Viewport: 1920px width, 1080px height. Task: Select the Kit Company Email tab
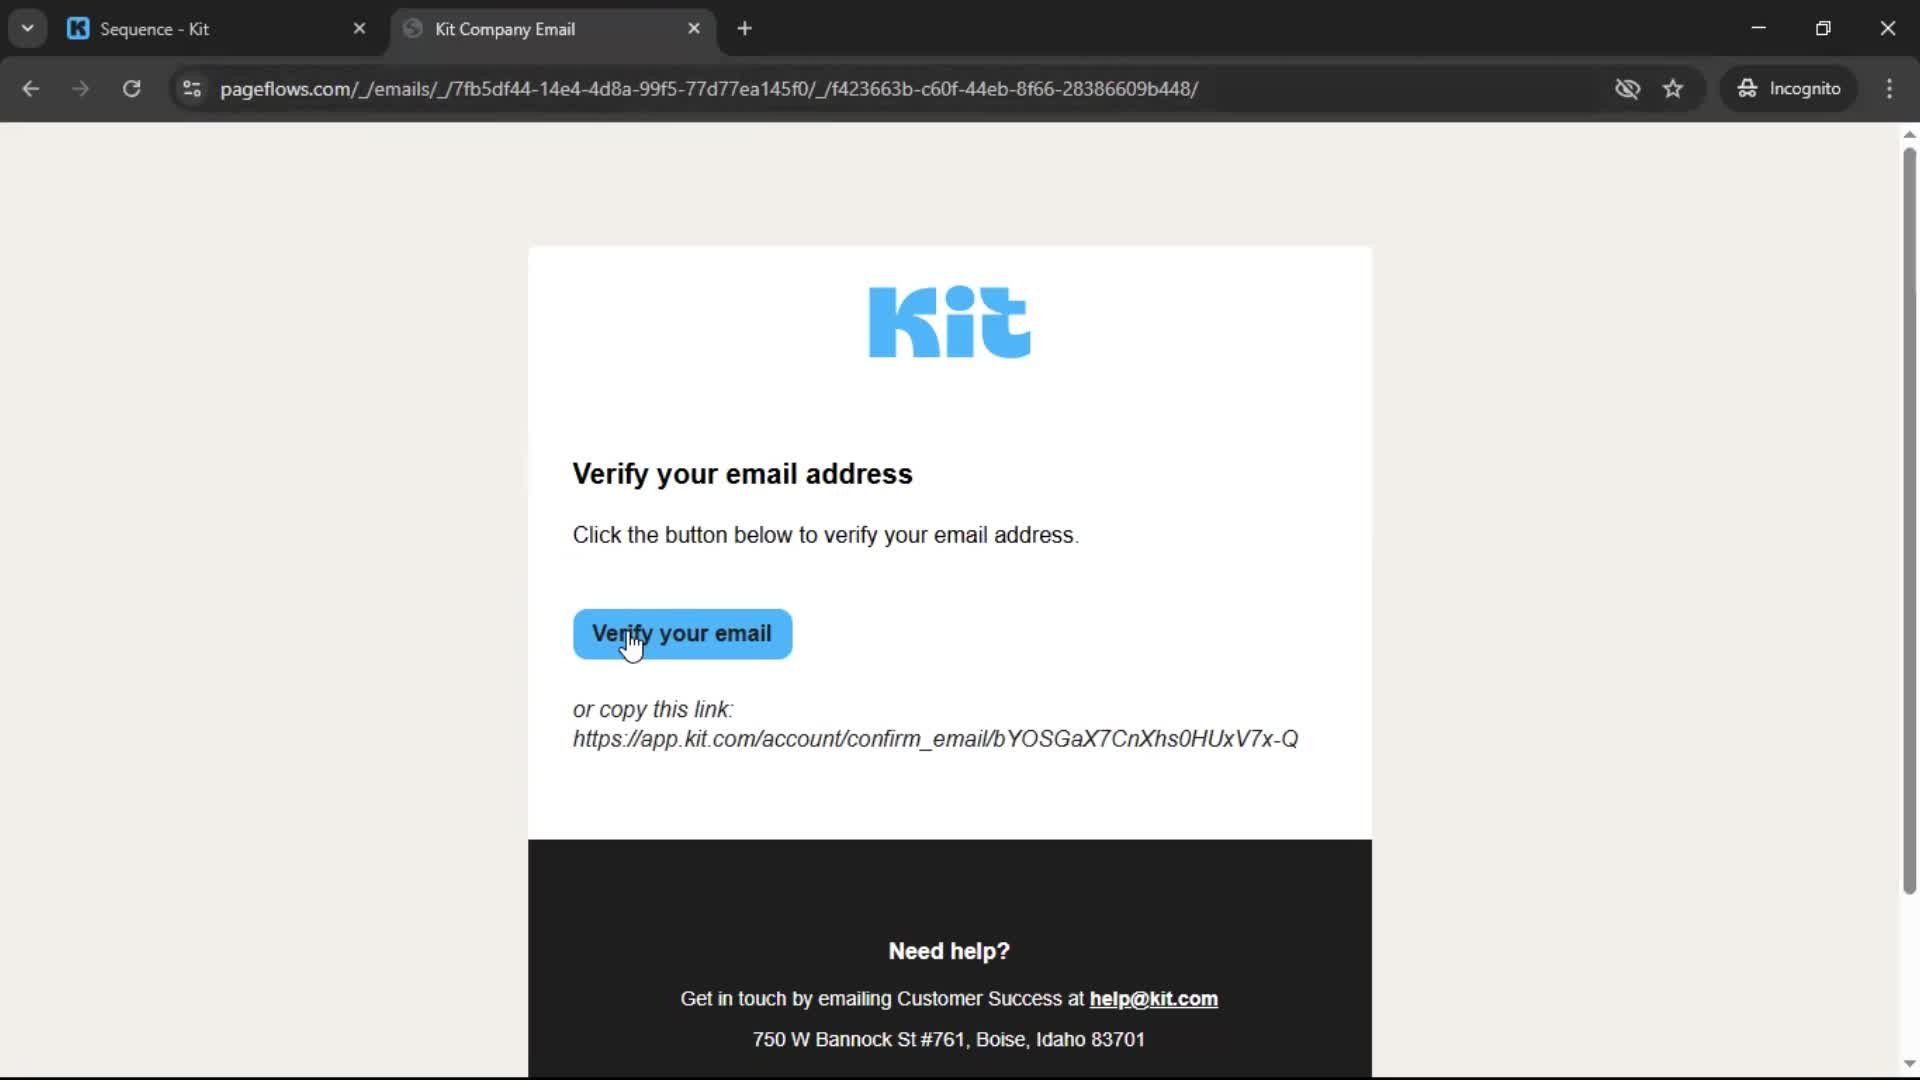[530, 29]
